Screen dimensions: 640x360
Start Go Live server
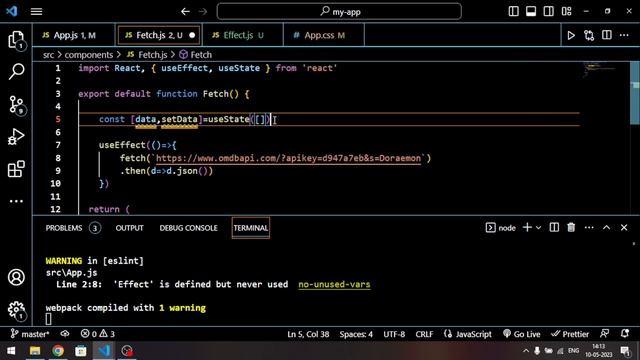coord(521,334)
